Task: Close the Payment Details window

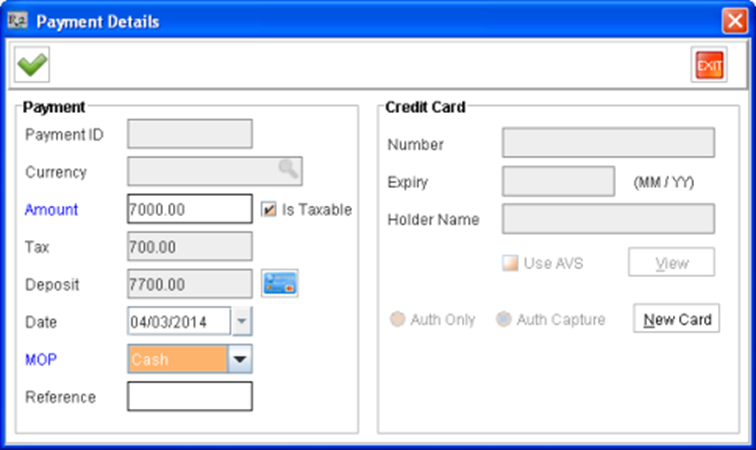Action: (735, 21)
